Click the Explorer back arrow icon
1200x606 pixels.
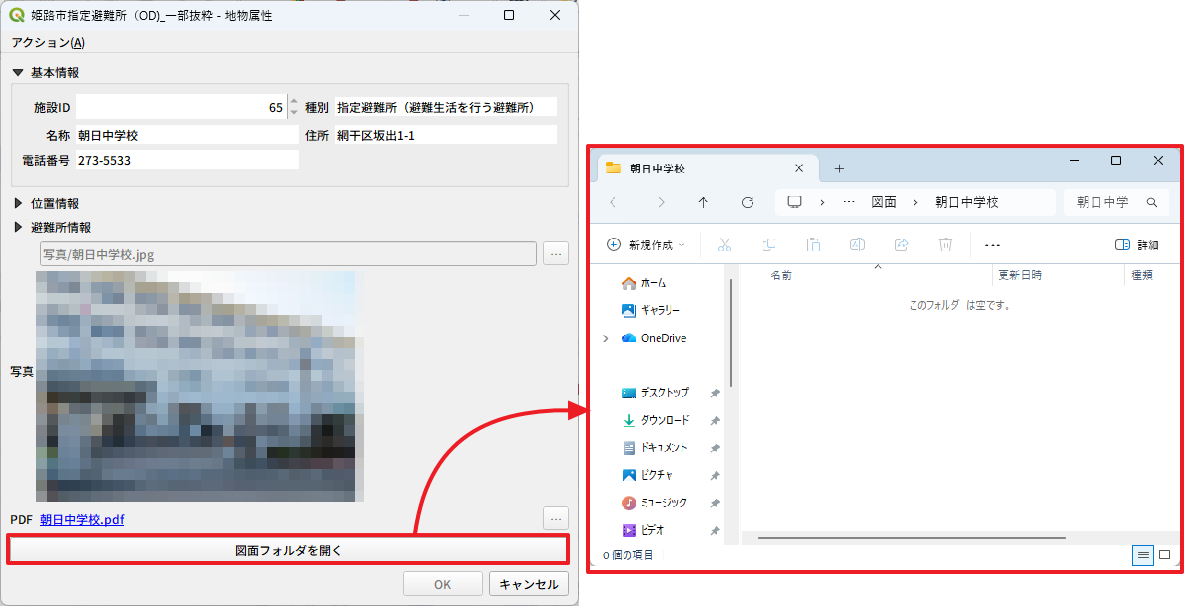(x=613, y=202)
